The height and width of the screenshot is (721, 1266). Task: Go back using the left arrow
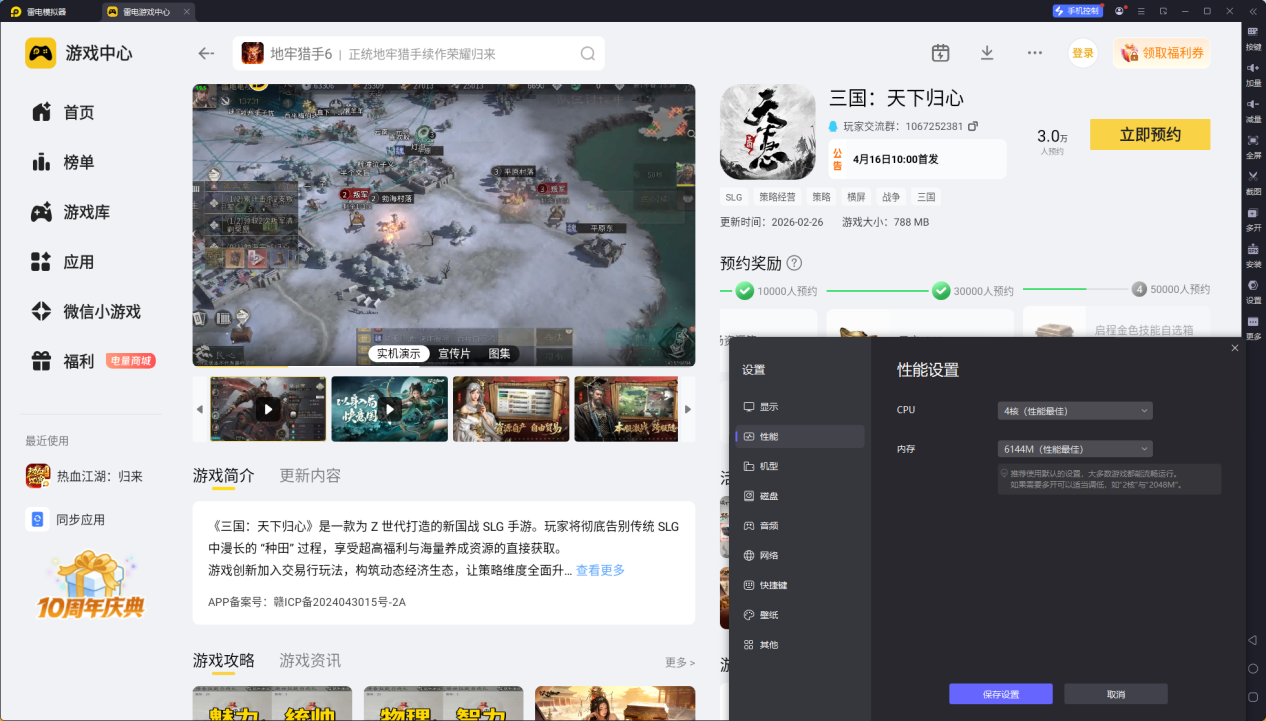point(207,54)
